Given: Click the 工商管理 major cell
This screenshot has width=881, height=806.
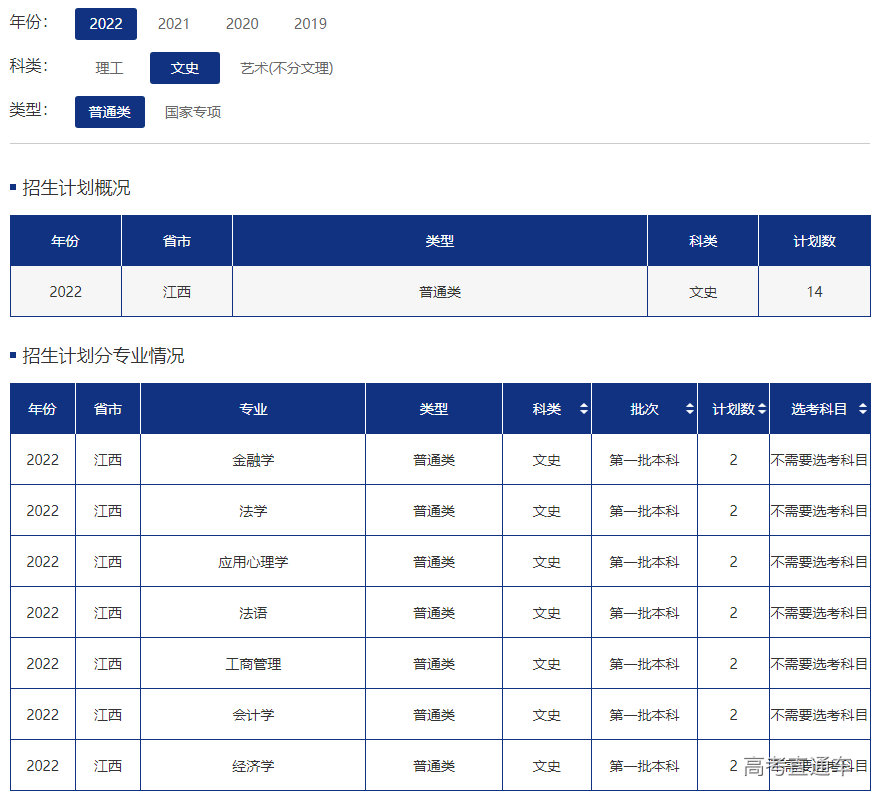Looking at the screenshot, I should coord(253,664).
